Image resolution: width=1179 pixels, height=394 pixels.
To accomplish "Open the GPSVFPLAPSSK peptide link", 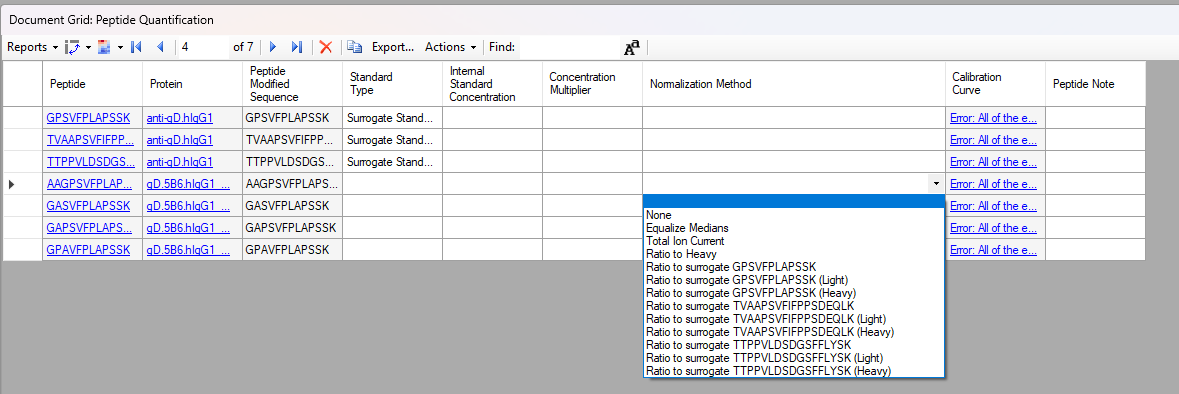I will [88, 118].
